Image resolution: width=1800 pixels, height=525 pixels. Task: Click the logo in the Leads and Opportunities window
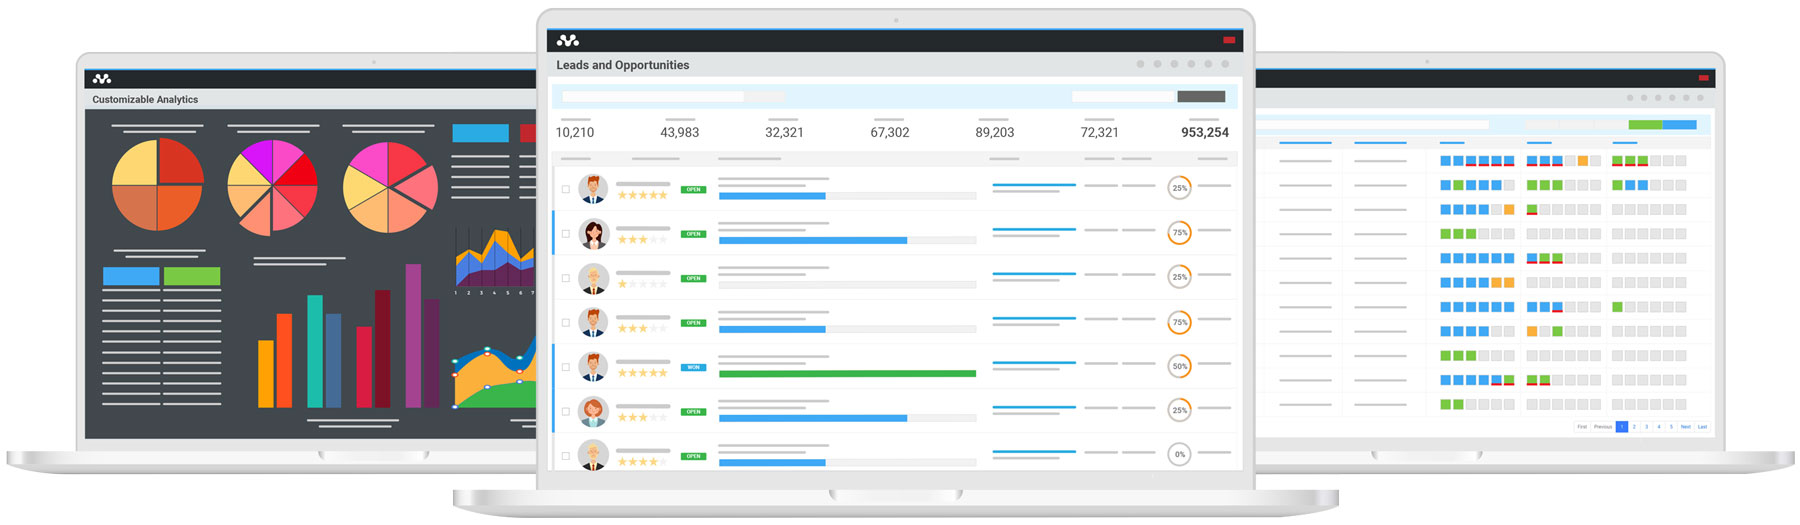click(x=568, y=41)
